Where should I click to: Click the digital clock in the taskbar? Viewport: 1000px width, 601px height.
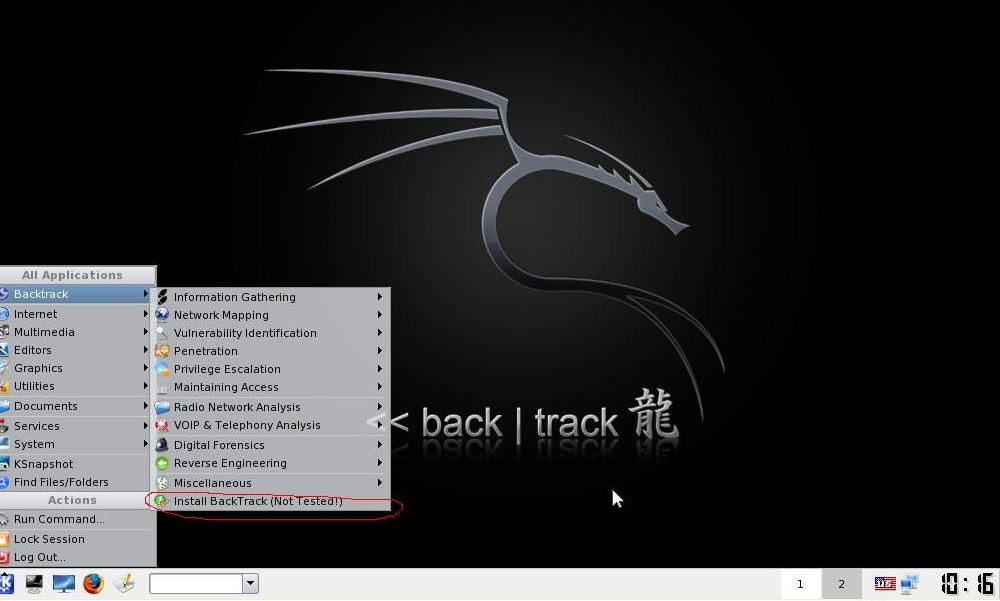tap(967, 584)
